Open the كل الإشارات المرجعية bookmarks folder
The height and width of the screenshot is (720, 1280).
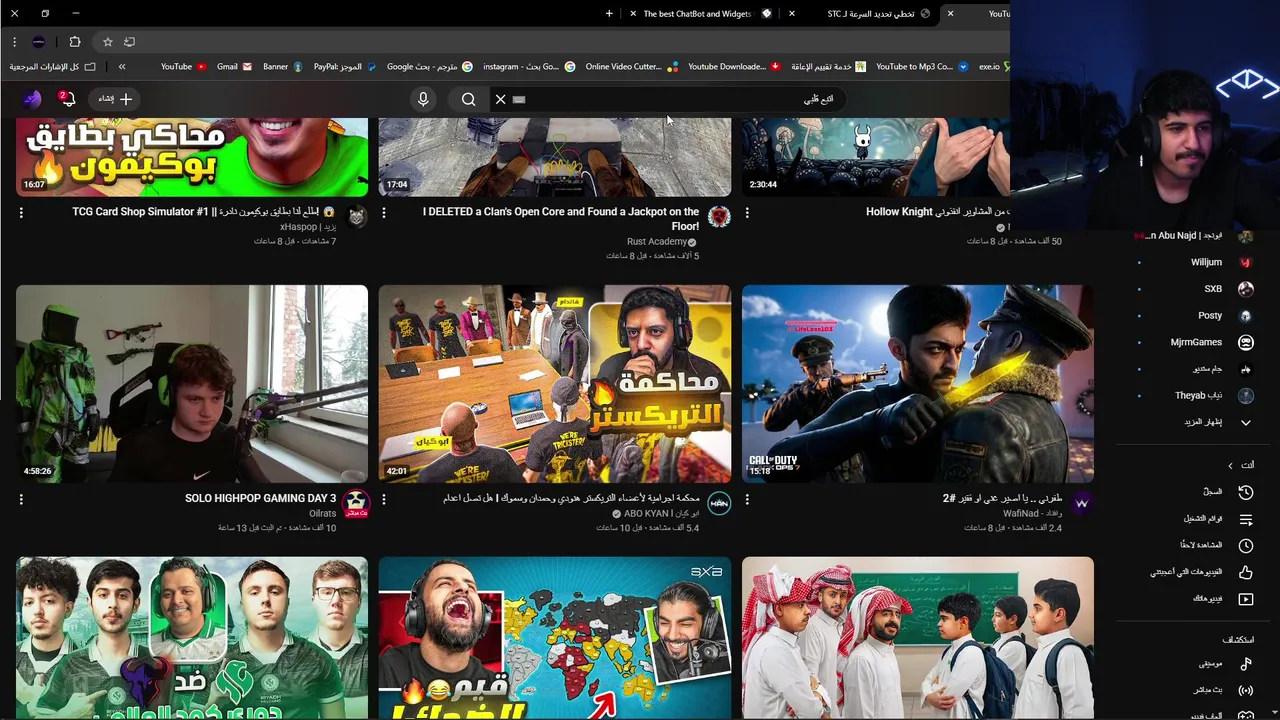[x=53, y=67]
